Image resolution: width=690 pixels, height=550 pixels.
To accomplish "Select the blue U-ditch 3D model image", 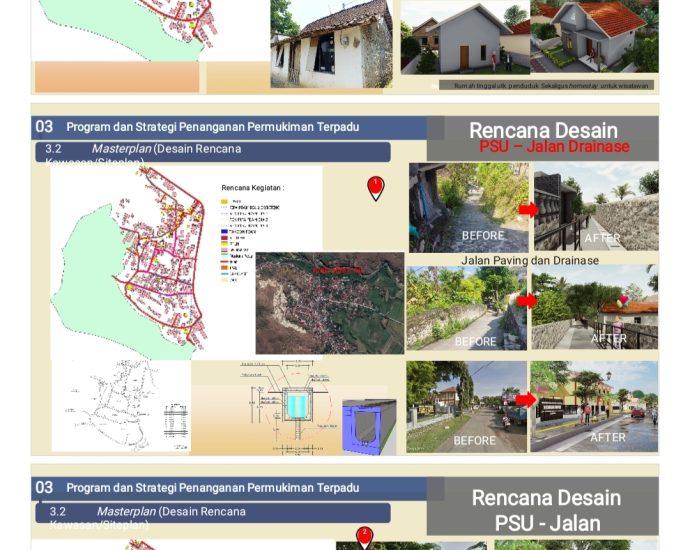I will (369, 426).
